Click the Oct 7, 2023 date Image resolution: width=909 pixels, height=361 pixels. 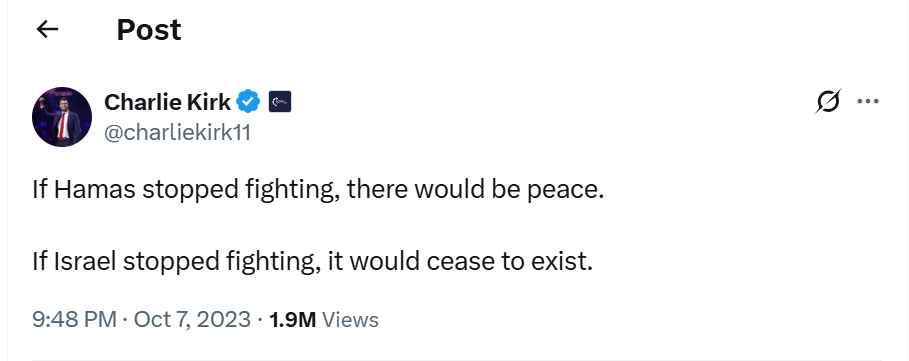click(x=192, y=320)
